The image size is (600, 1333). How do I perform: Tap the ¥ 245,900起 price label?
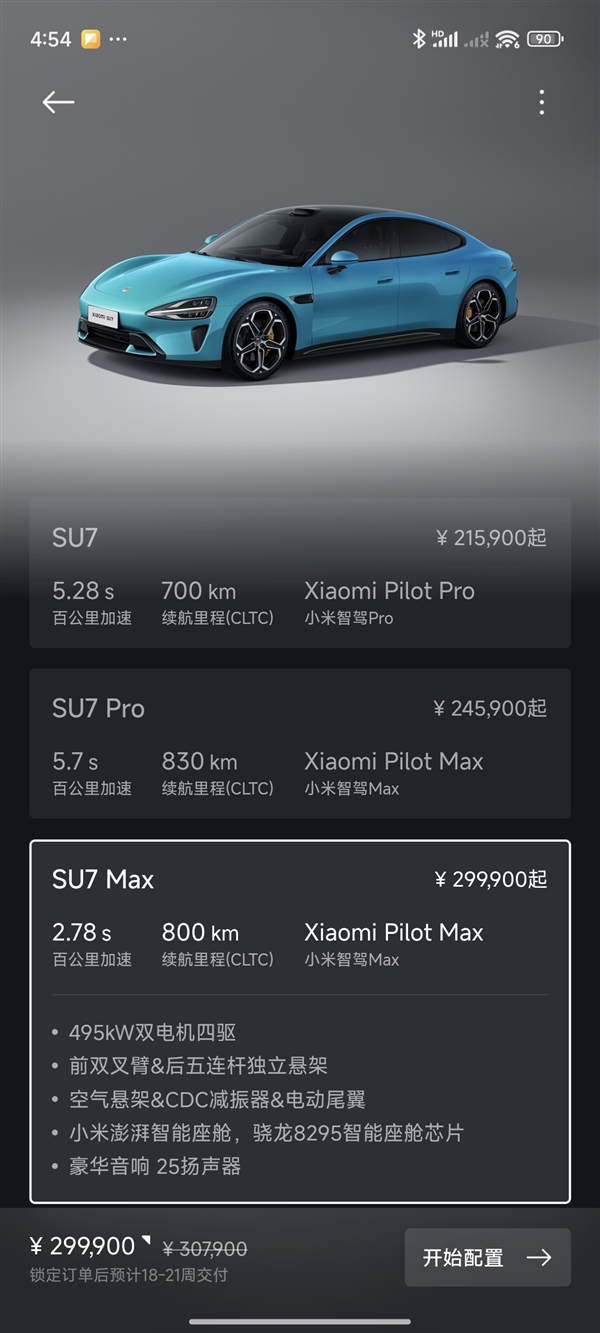pos(490,708)
